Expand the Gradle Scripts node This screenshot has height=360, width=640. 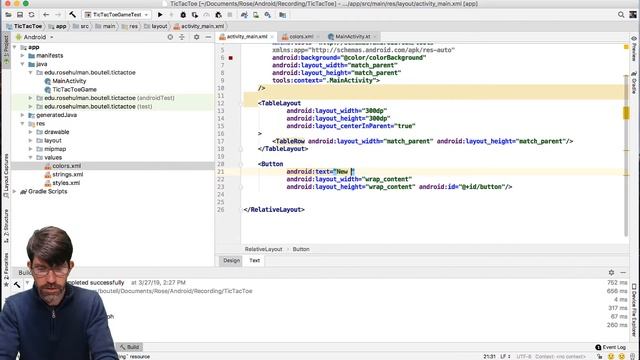click(x=15, y=191)
